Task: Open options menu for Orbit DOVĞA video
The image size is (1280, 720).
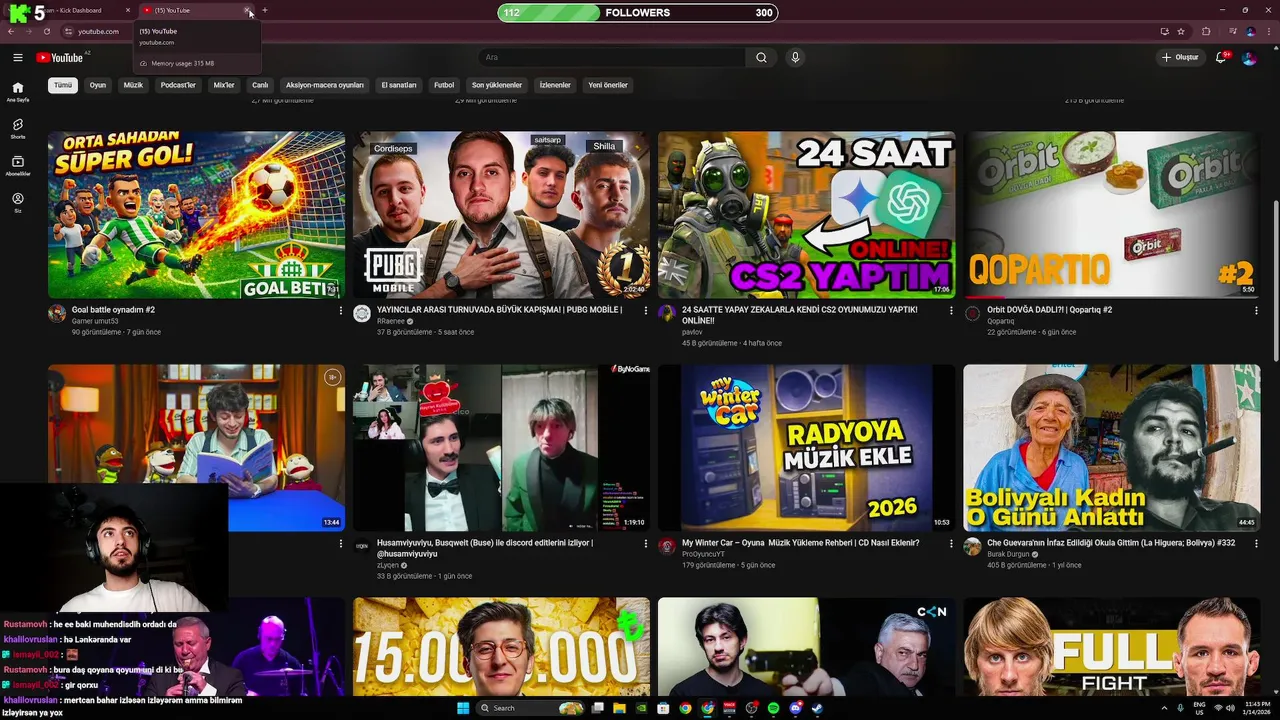Action: (x=1256, y=311)
